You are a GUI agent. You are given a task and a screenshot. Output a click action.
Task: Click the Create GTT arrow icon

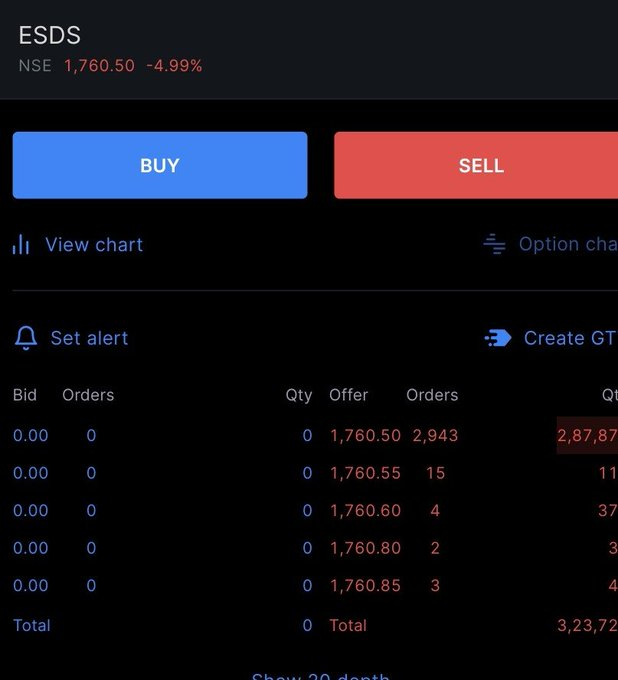pyautogui.click(x=498, y=338)
